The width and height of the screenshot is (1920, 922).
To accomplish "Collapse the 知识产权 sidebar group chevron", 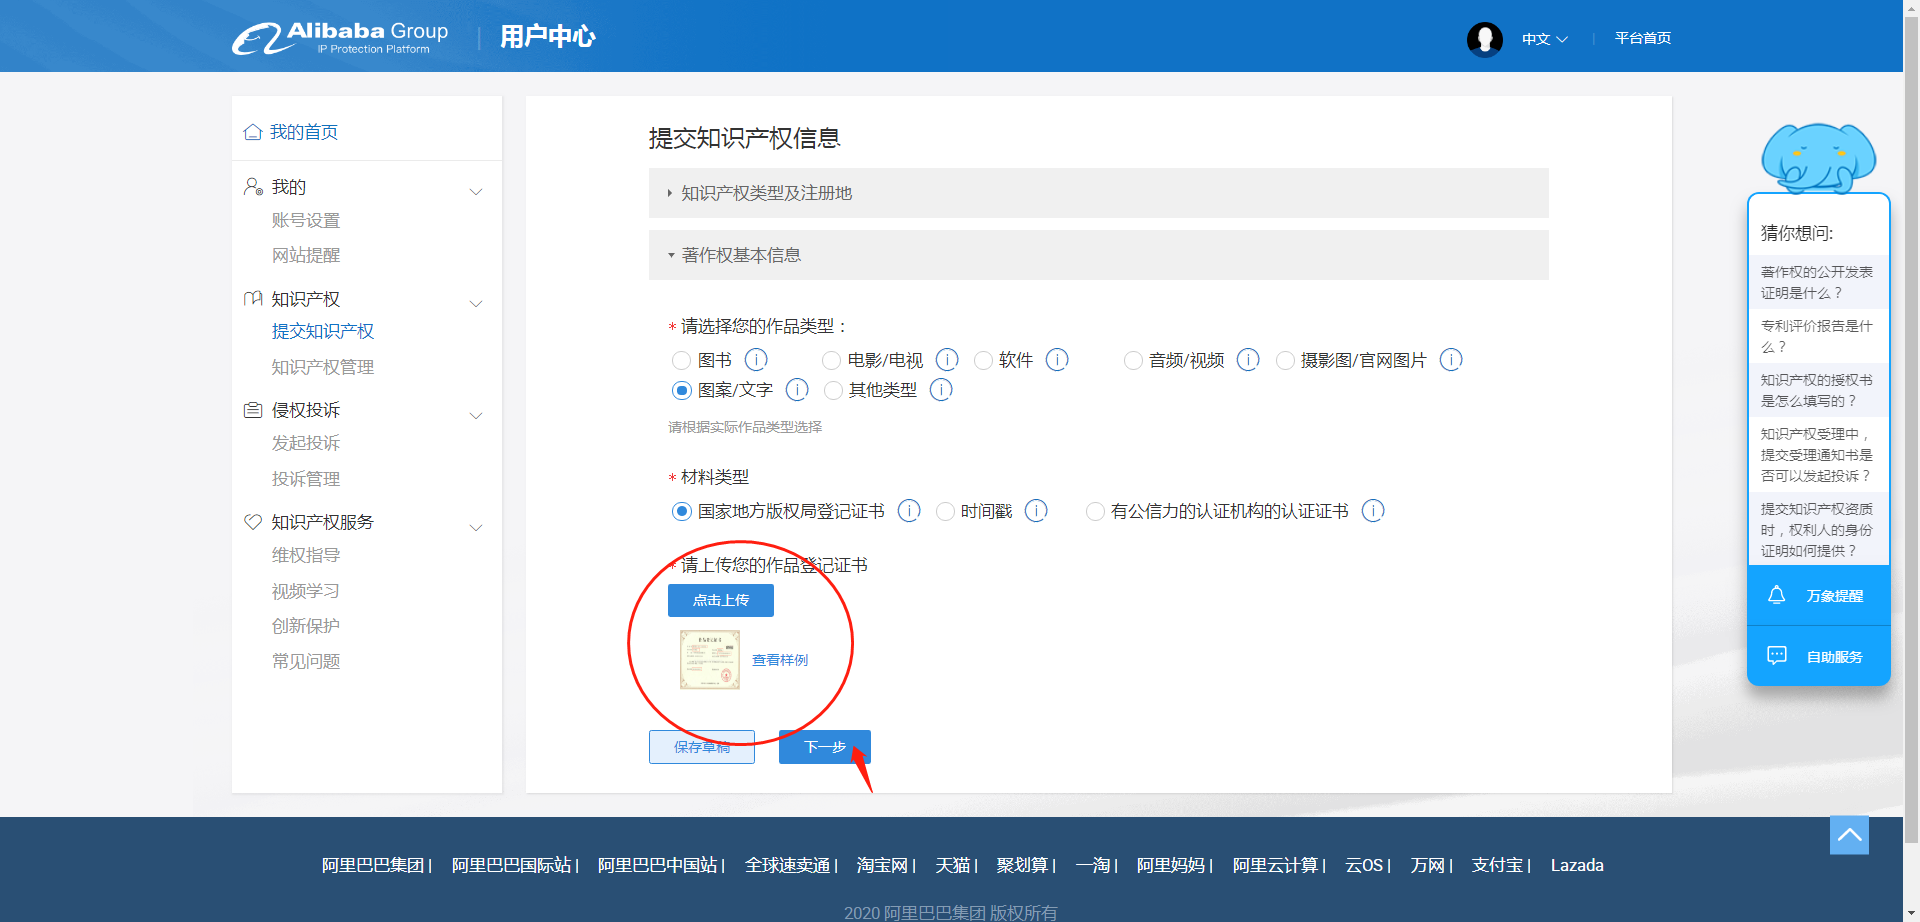I will (476, 303).
